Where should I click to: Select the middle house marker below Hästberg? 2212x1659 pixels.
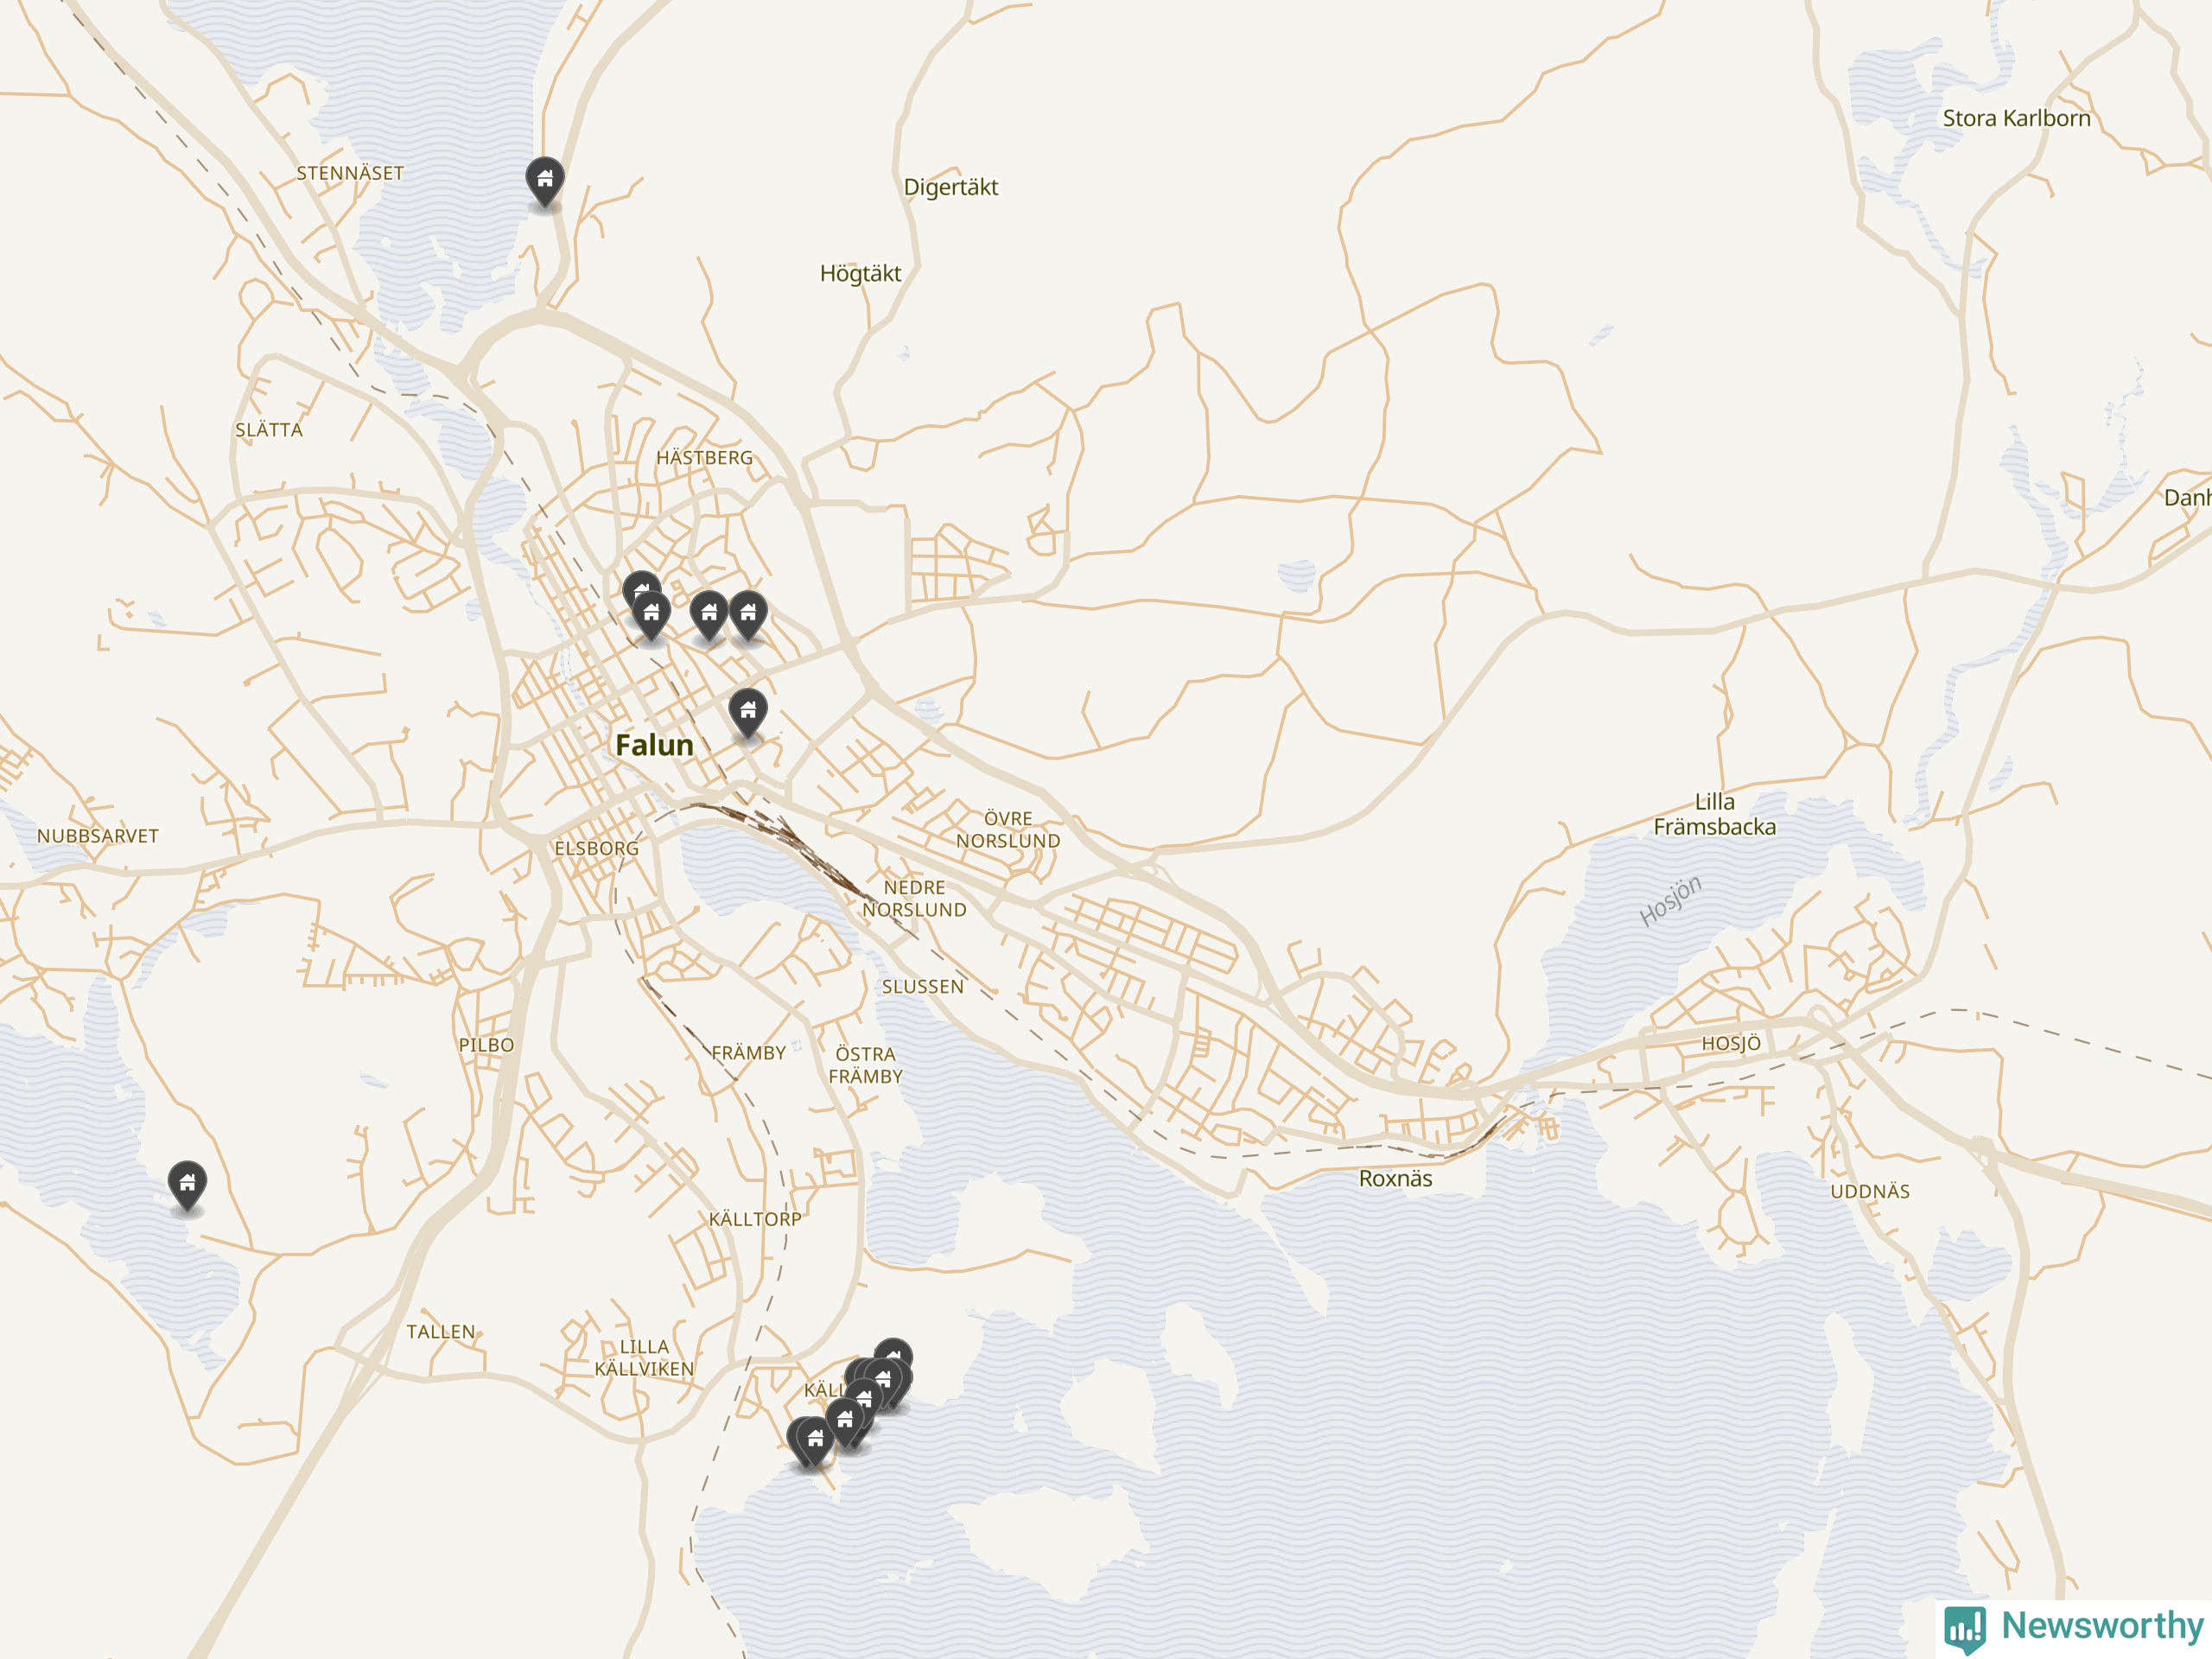click(709, 615)
